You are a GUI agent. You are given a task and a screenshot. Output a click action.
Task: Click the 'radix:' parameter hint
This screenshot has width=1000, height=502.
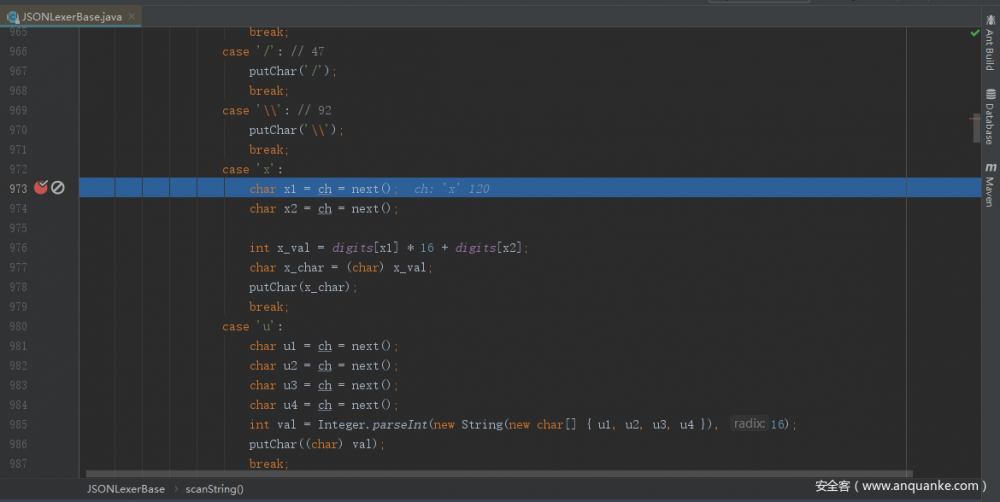749,424
